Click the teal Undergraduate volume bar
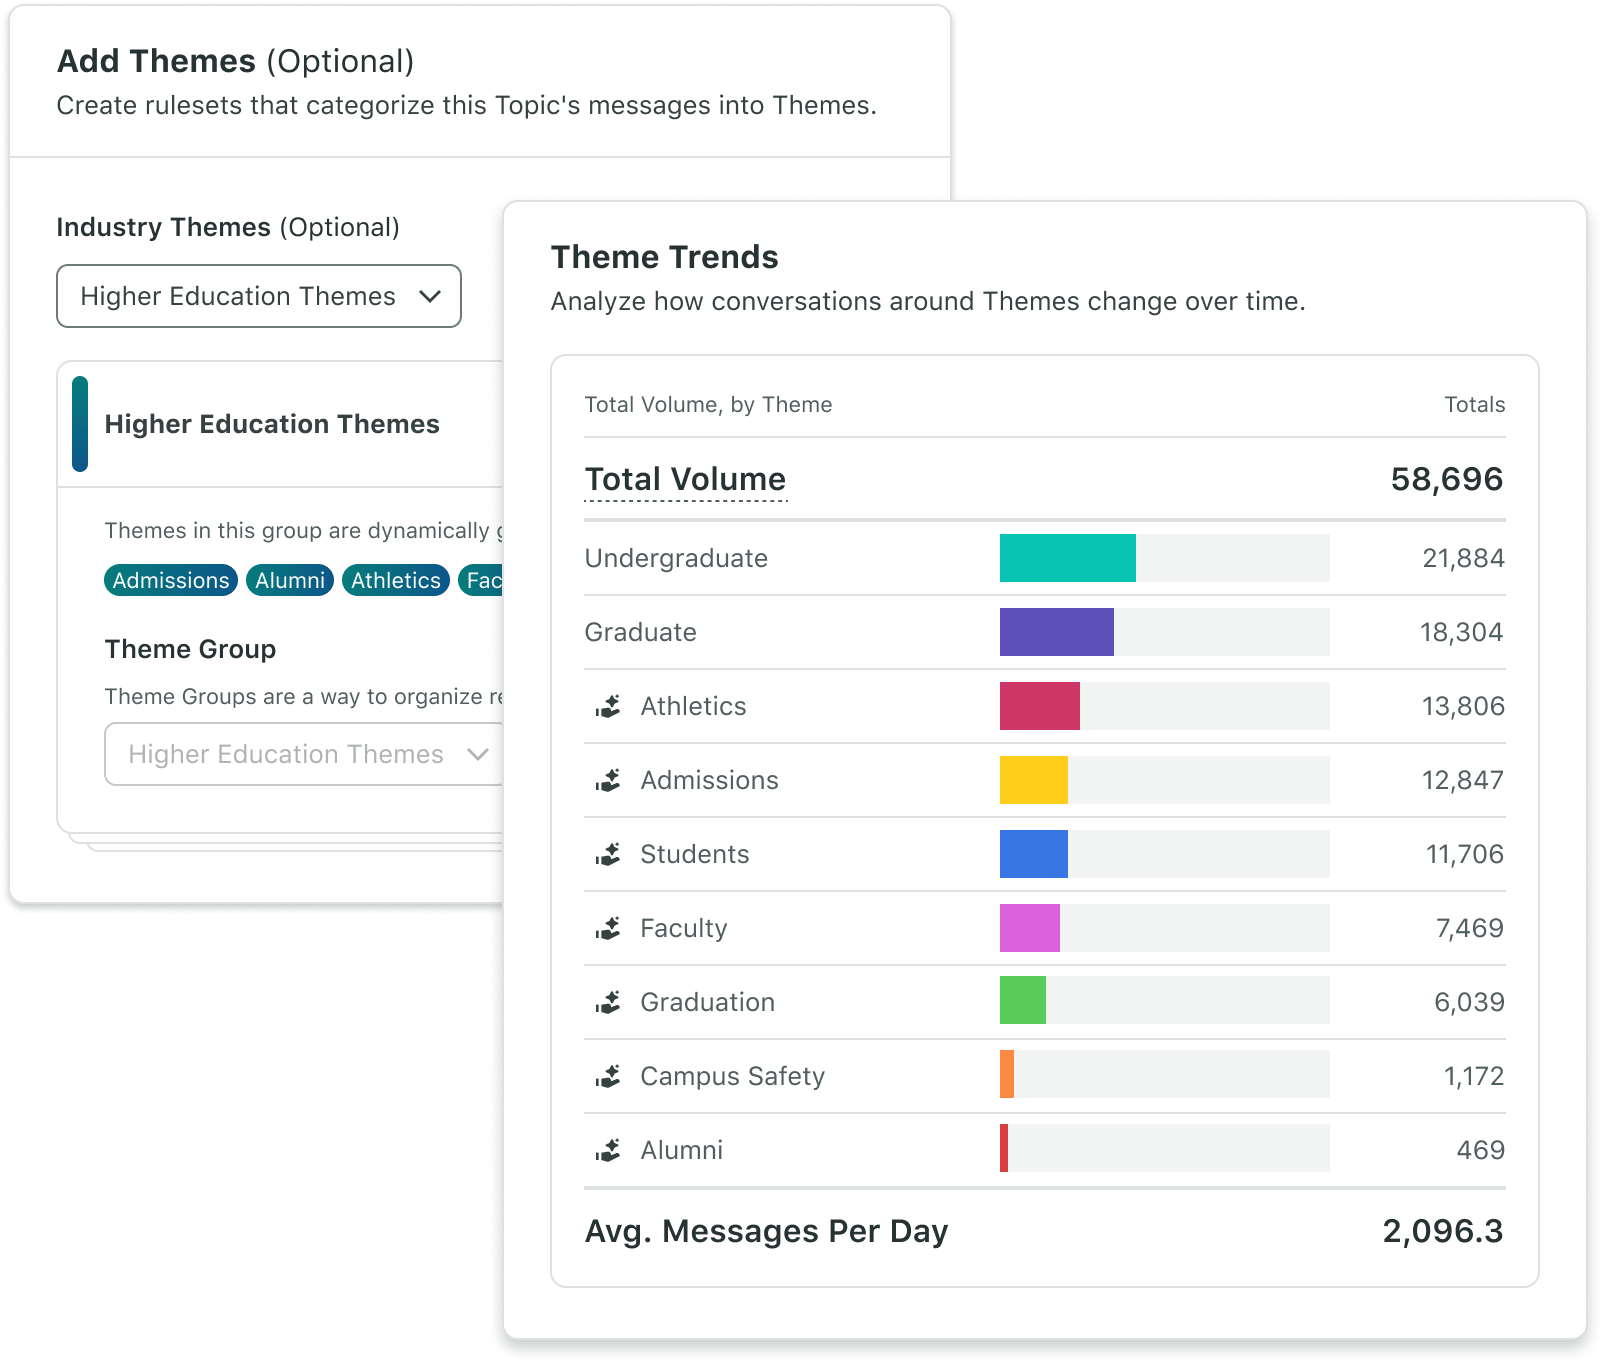Viewport: 1604px width, 1364px height. click(1067, 558)
